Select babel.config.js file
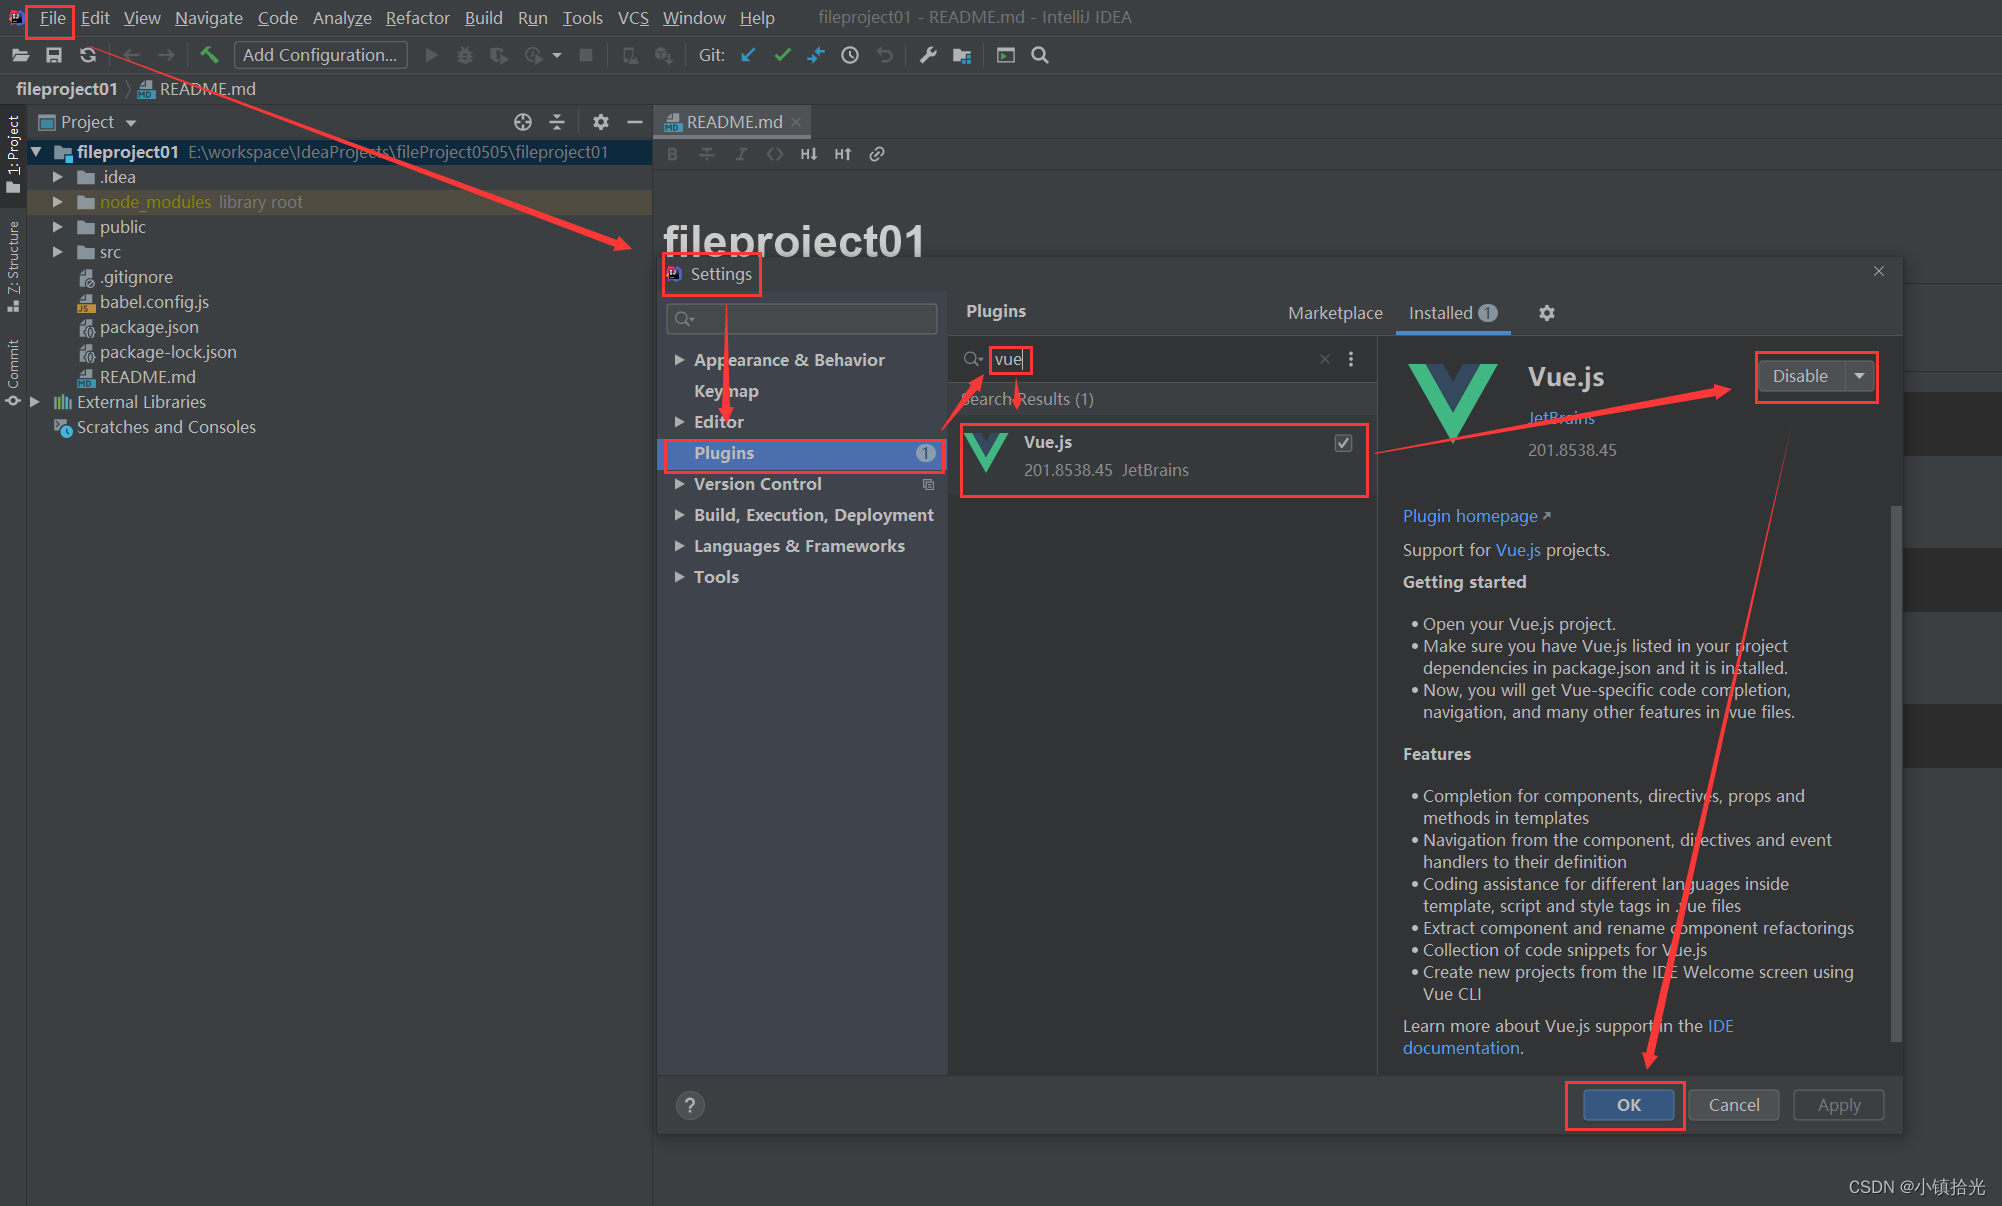This screenshot has width=2002, height=1206. [x=154, y=302]
